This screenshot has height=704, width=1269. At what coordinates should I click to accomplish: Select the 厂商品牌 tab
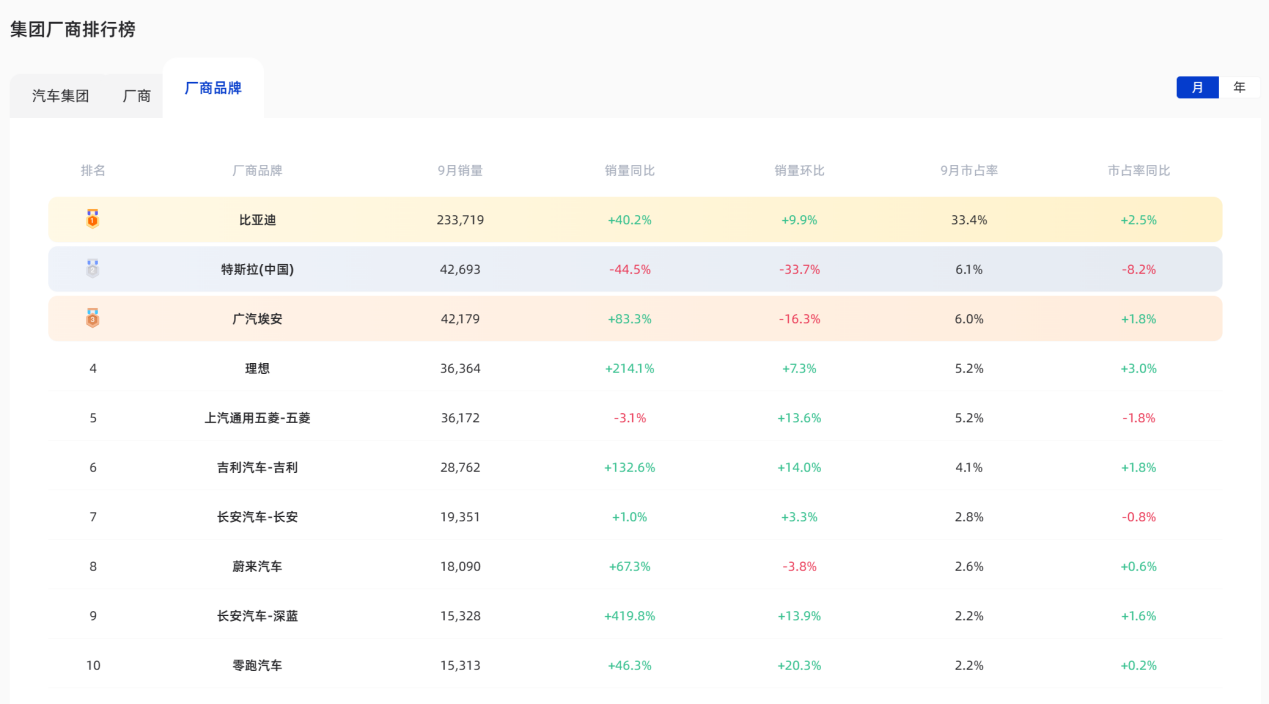(x=213, y=88)
